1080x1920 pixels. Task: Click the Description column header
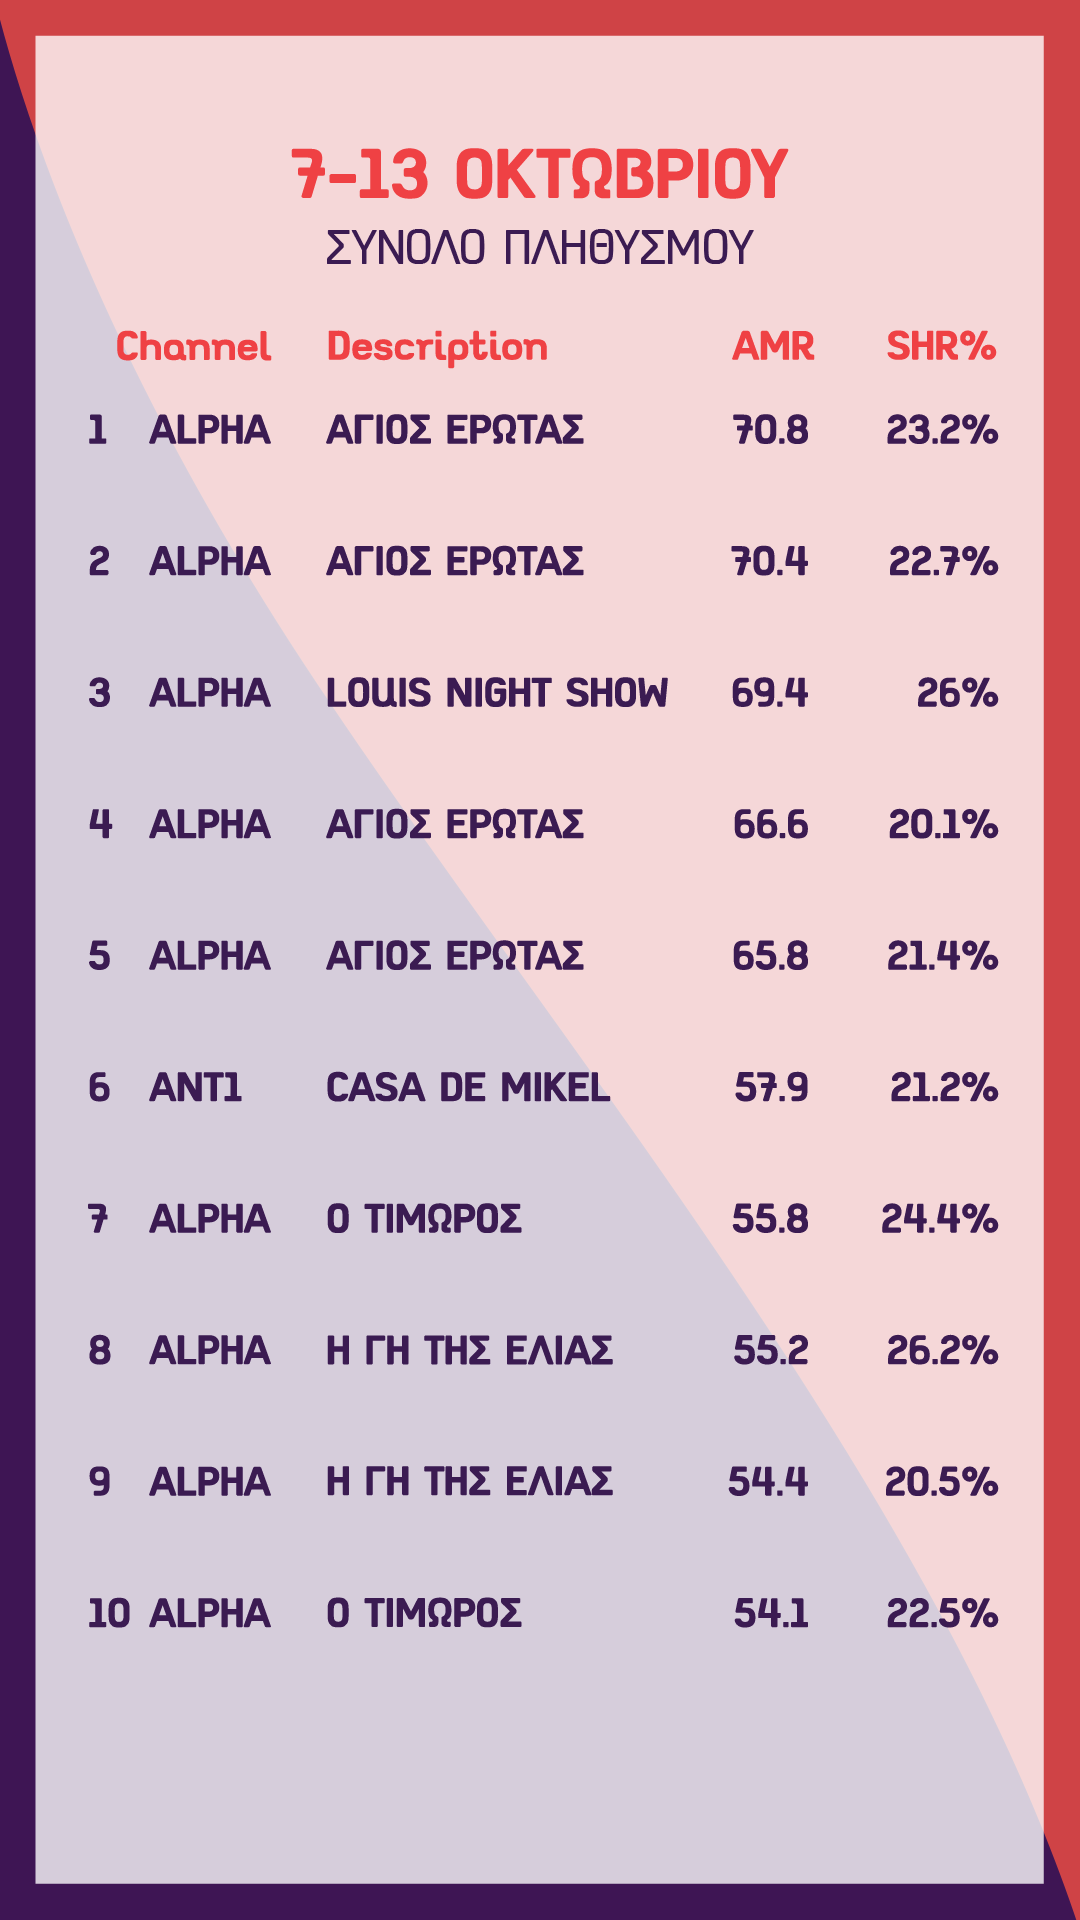pos(437,347)
